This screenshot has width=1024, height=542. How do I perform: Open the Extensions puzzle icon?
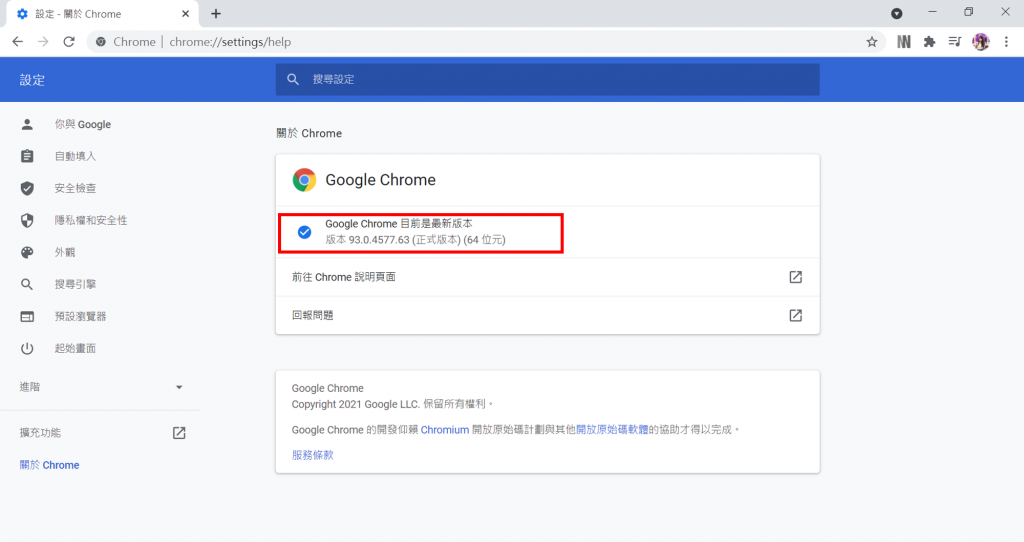click(929, 42)
